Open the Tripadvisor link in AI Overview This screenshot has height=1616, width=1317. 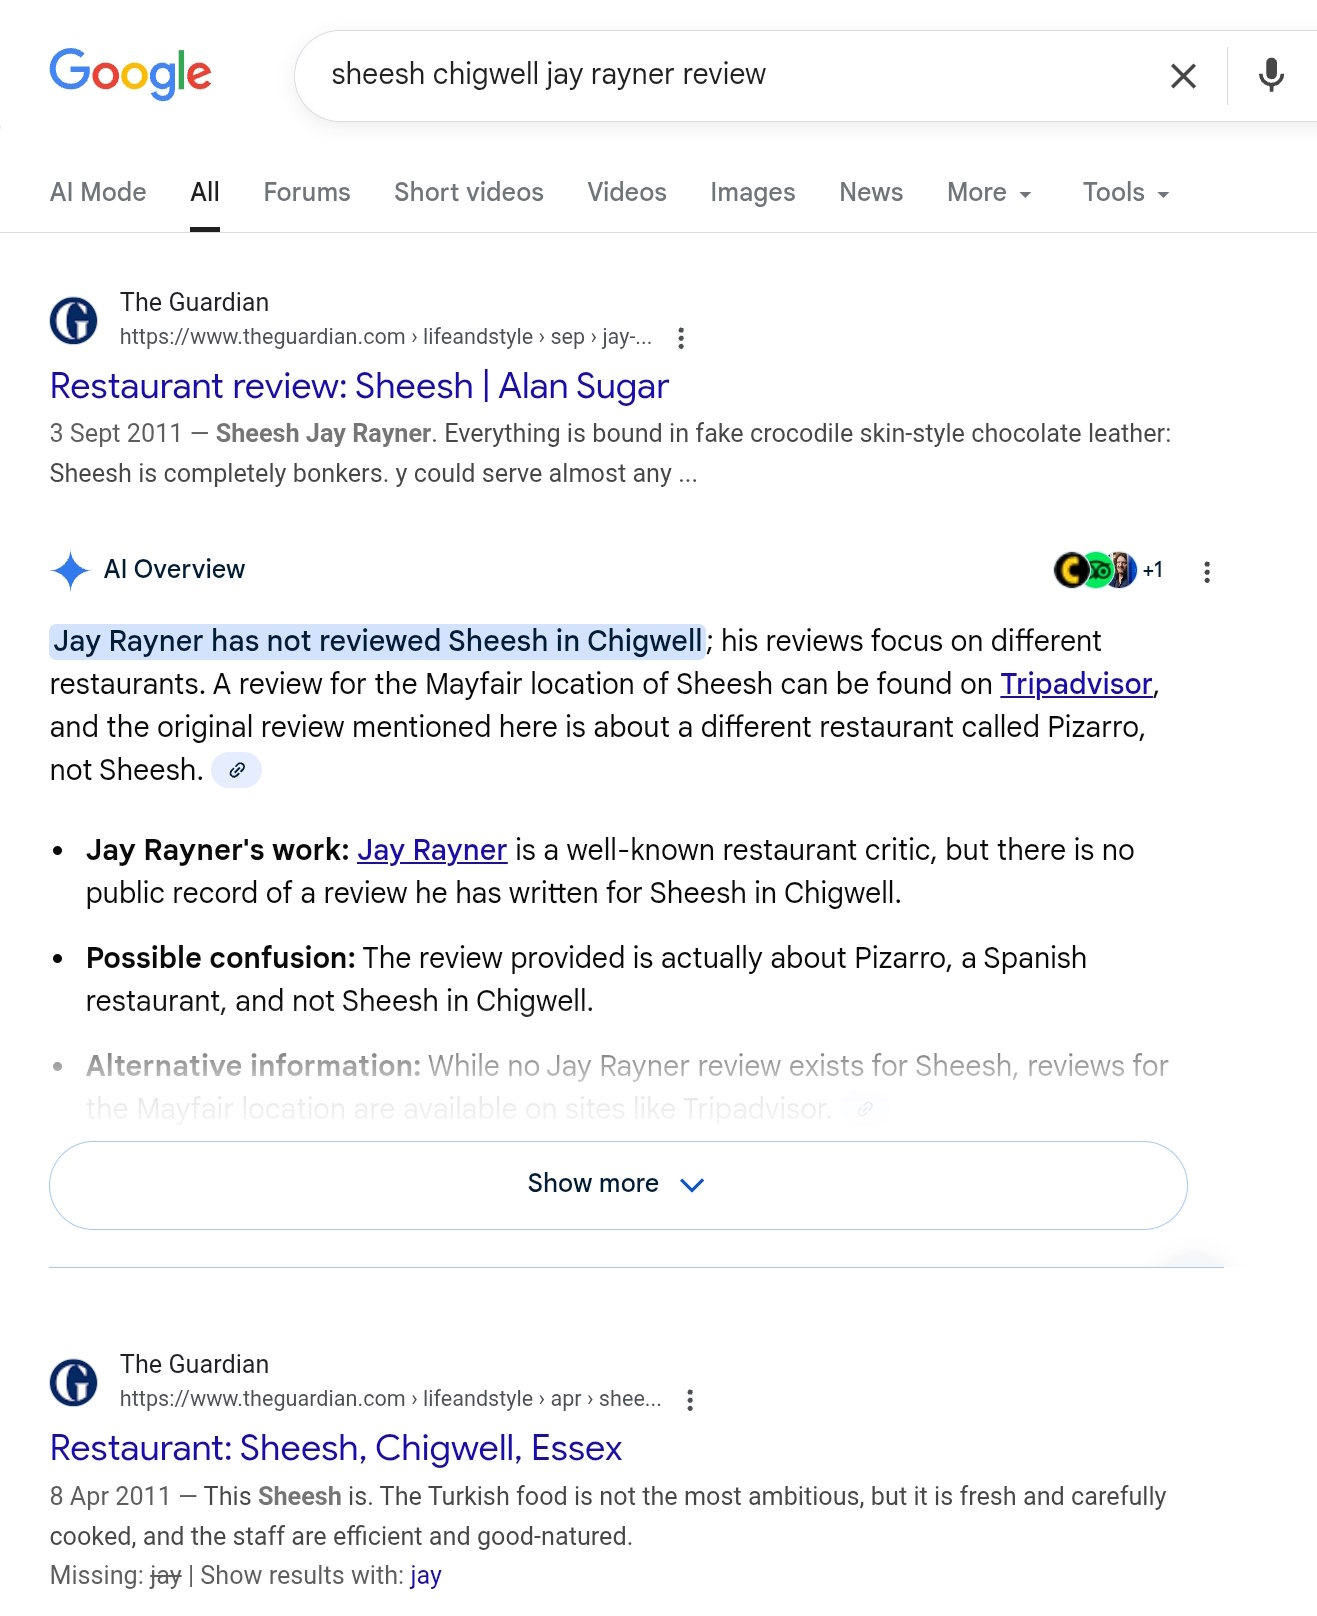[1076, 684]
